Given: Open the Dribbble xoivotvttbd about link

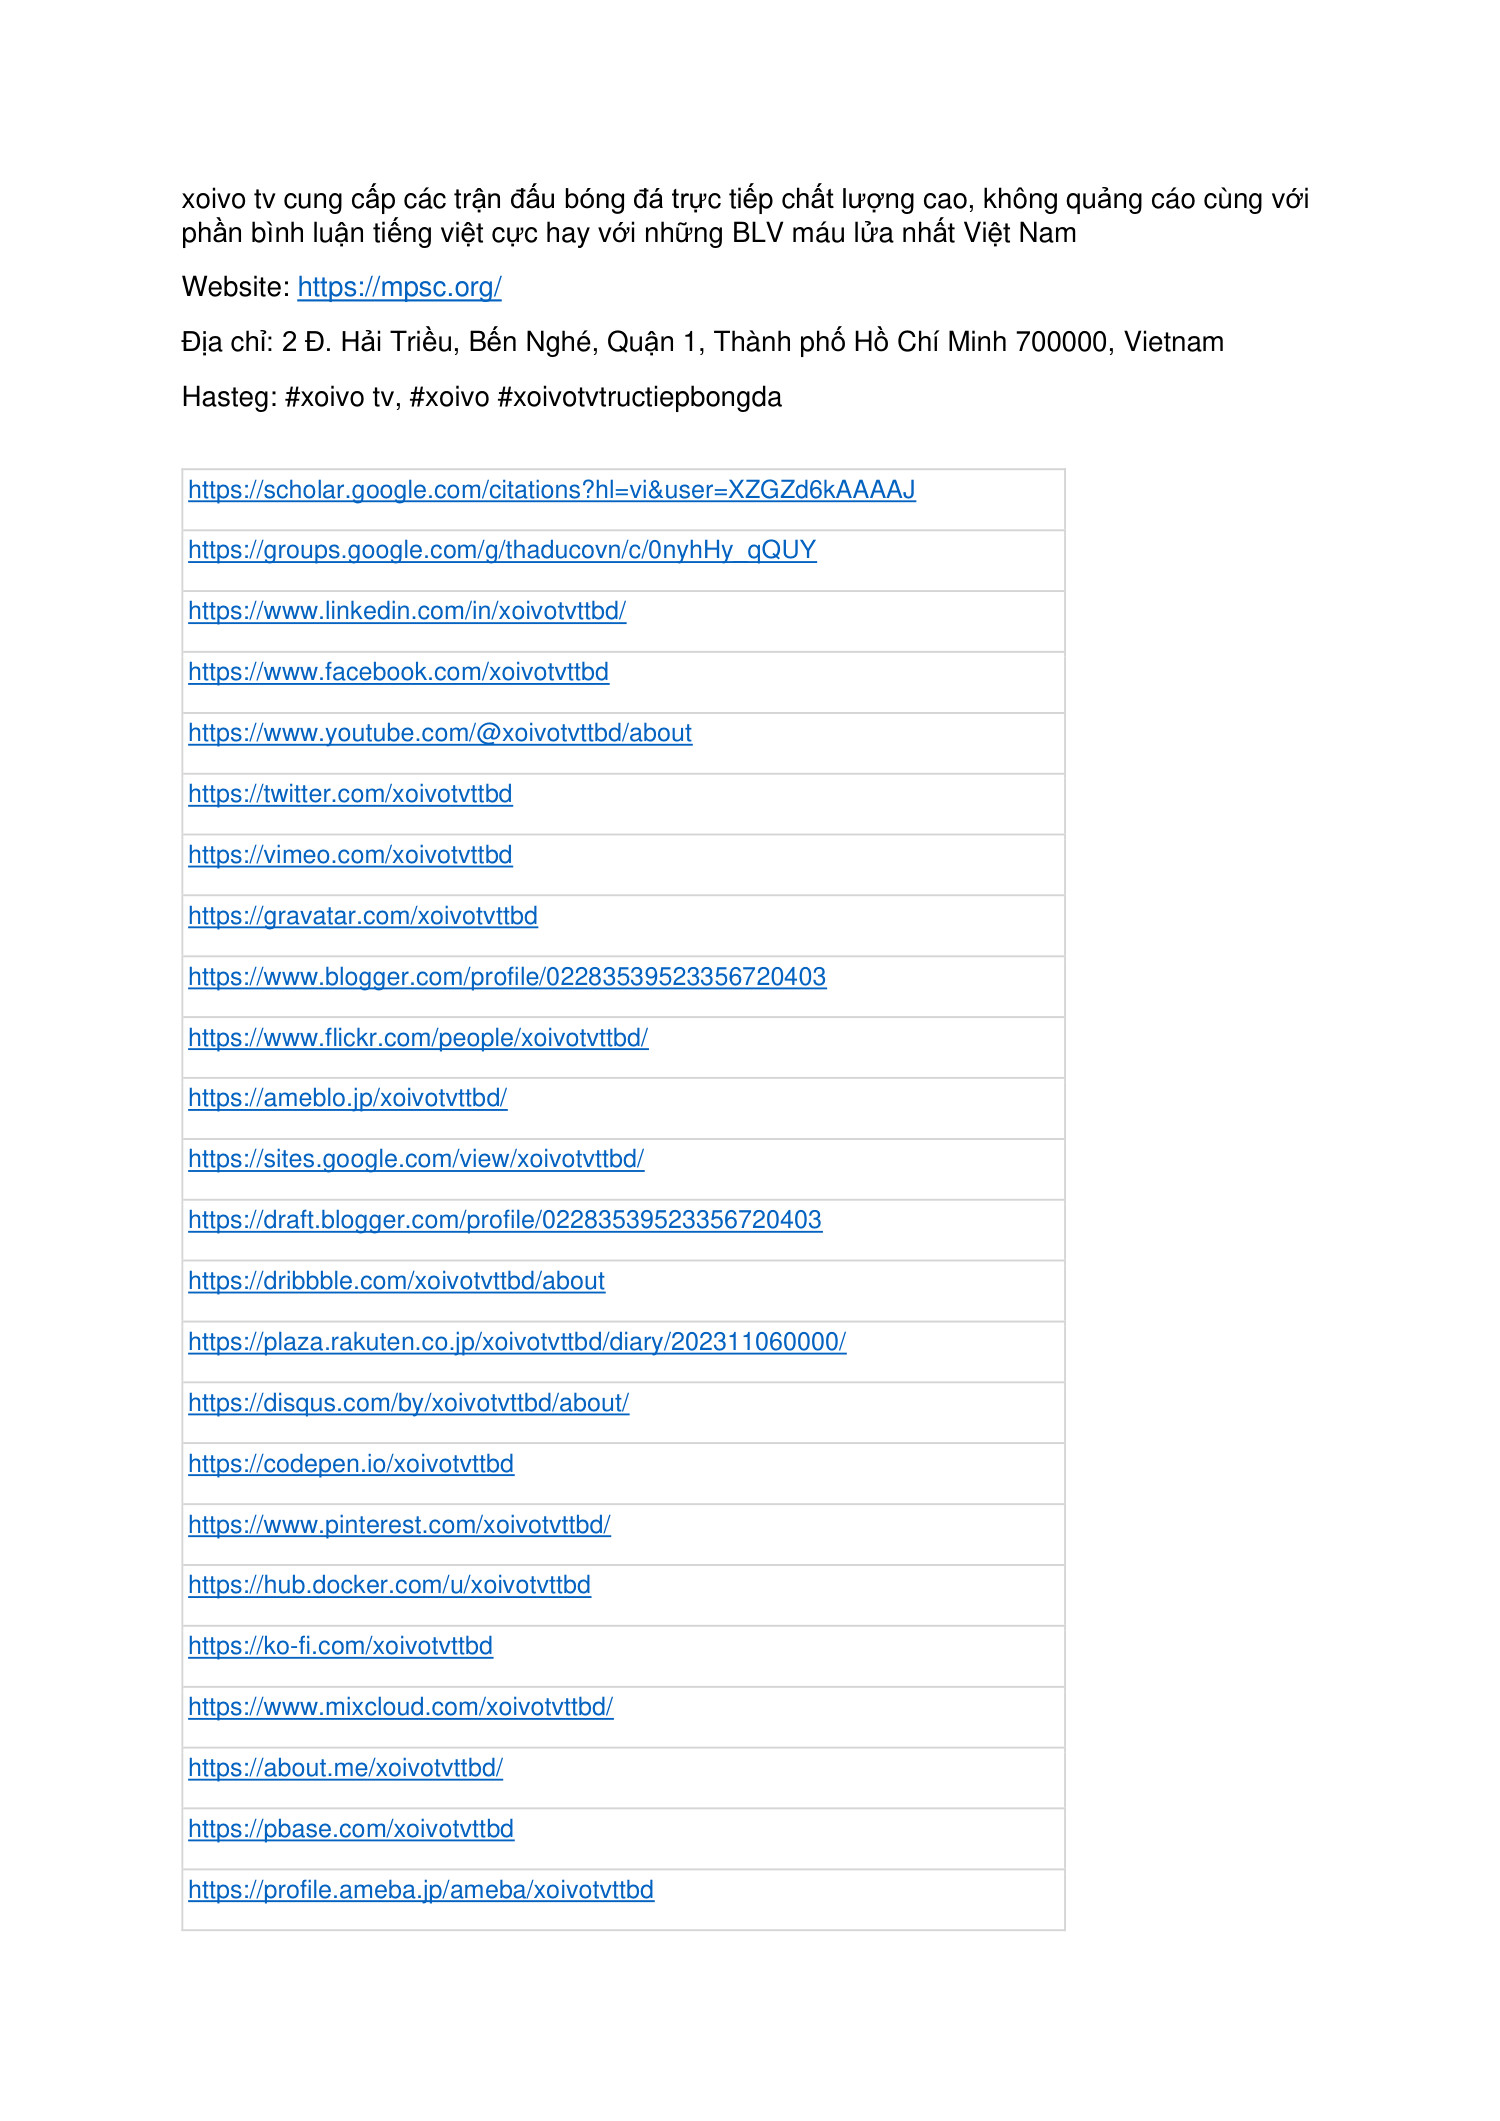Looking at the screenshot, I should (x=396, y=1281).
